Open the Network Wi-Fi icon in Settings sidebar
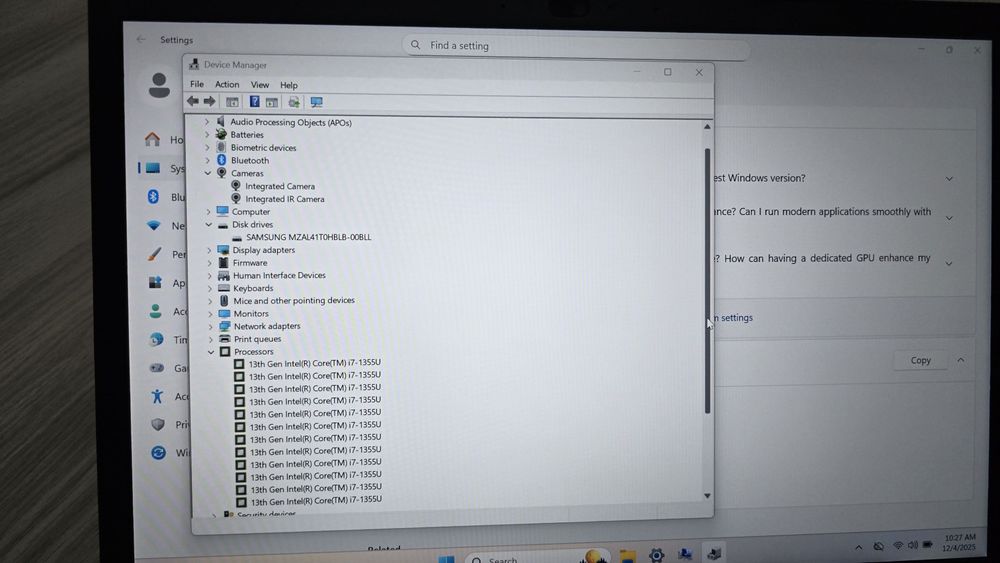This screenshot has width=1000, height=563. 154,225
